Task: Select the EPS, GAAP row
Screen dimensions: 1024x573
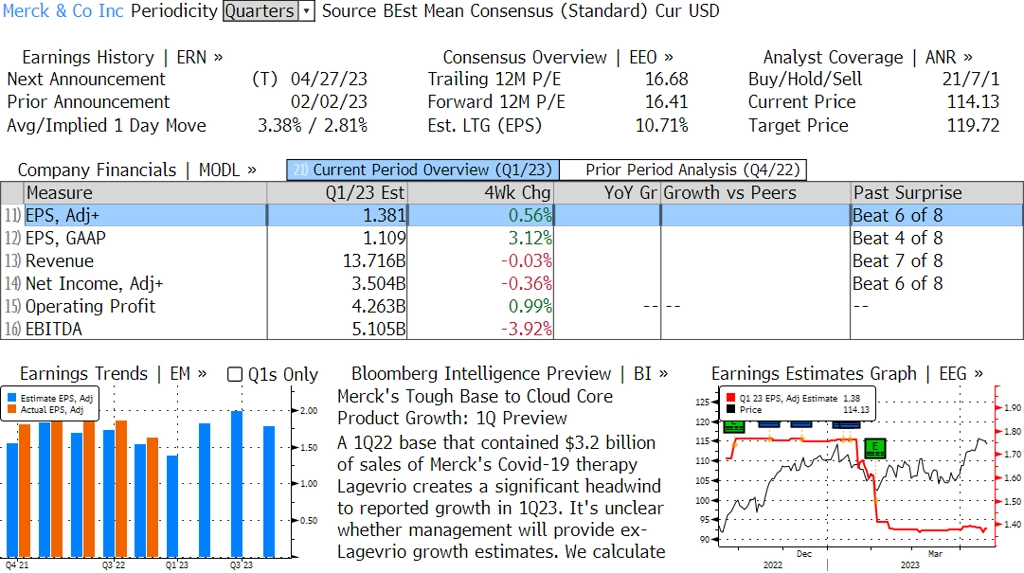Action: 512,238
